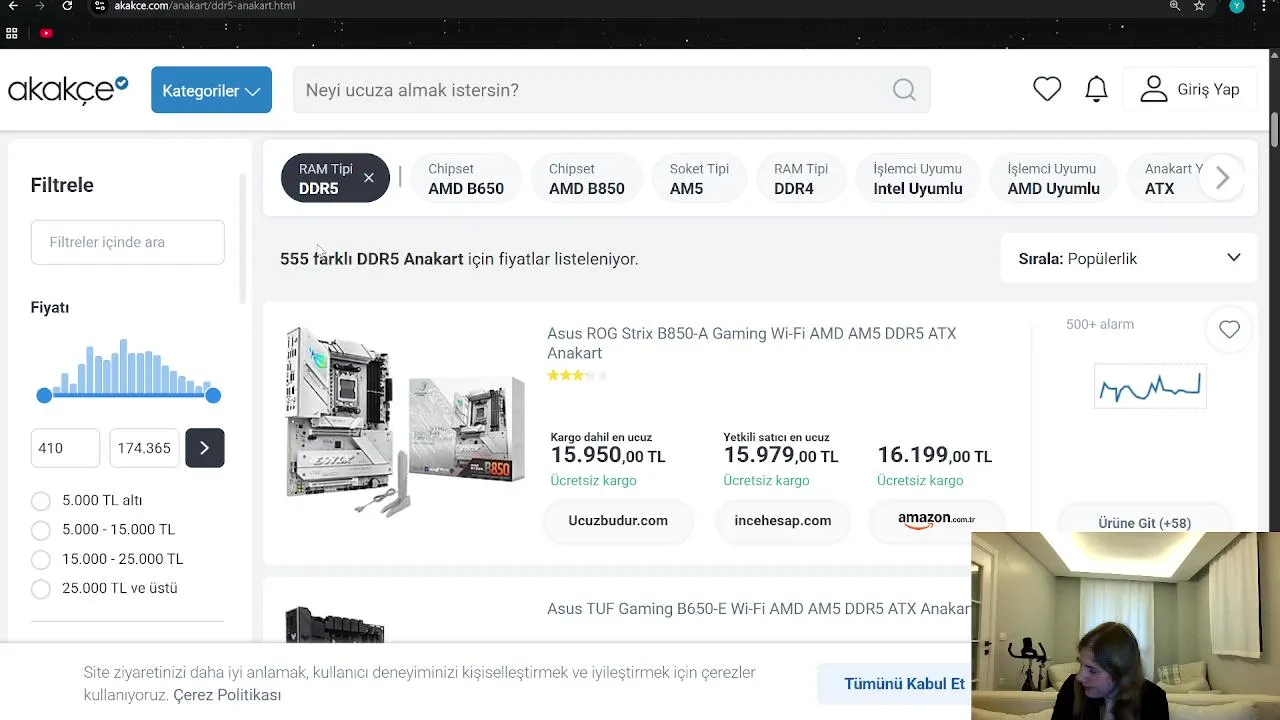1280x720 pixels.
Task: Filter by Chipset AMD B850
Action: (586, 179)
